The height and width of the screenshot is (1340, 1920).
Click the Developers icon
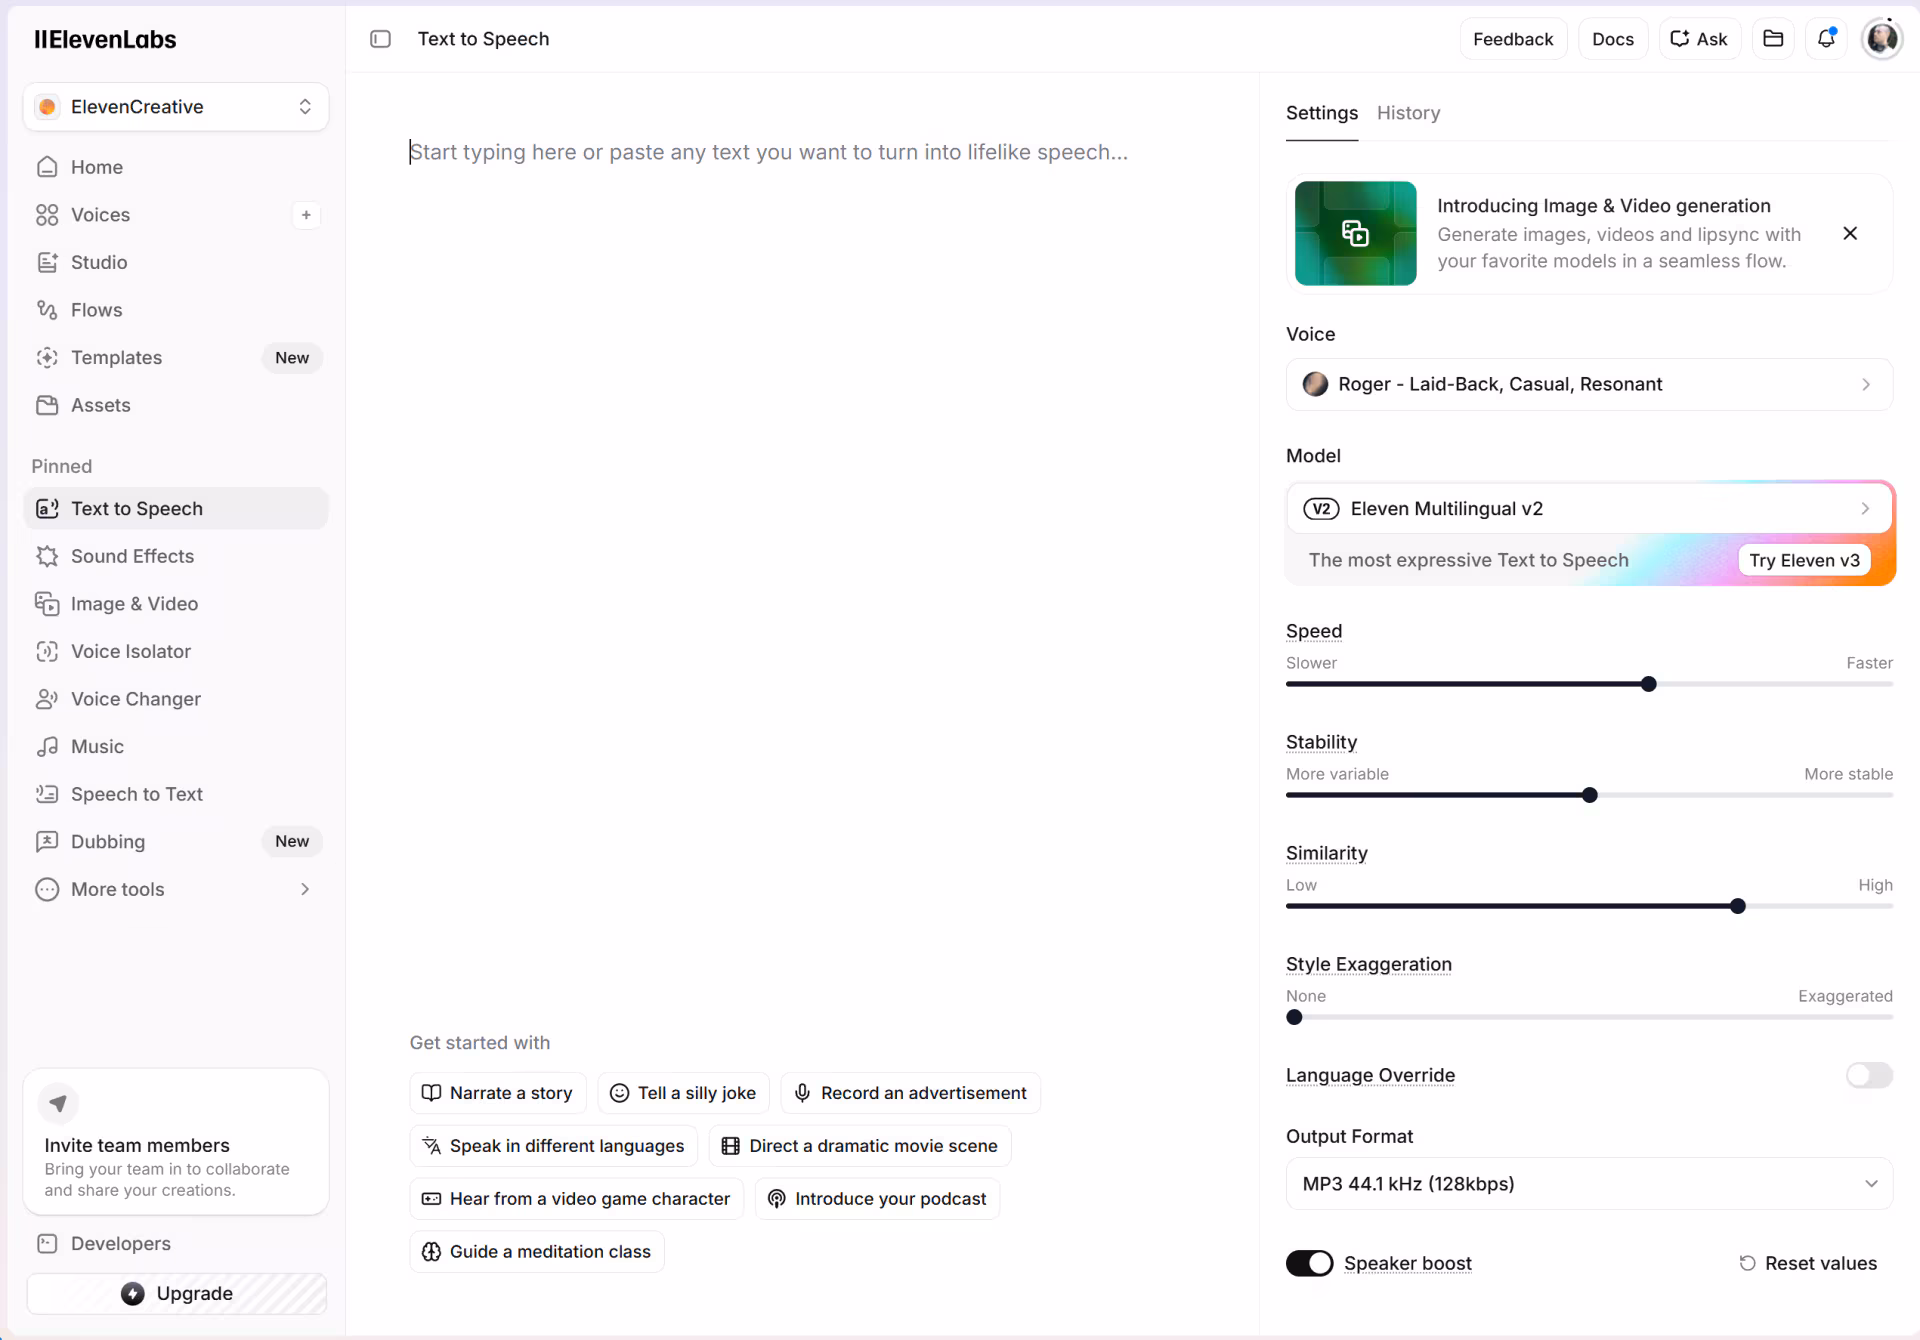point(47,1243)
